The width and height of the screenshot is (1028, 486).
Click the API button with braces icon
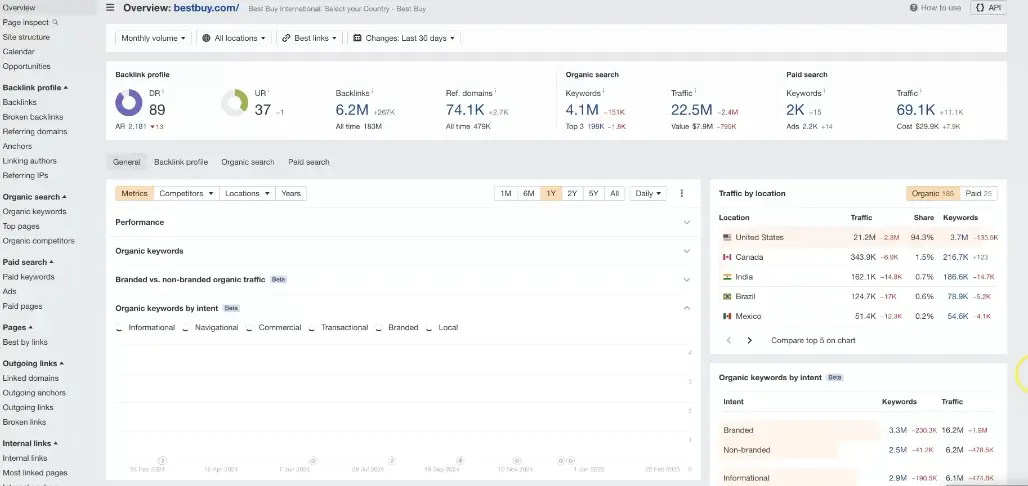[989, 8]
